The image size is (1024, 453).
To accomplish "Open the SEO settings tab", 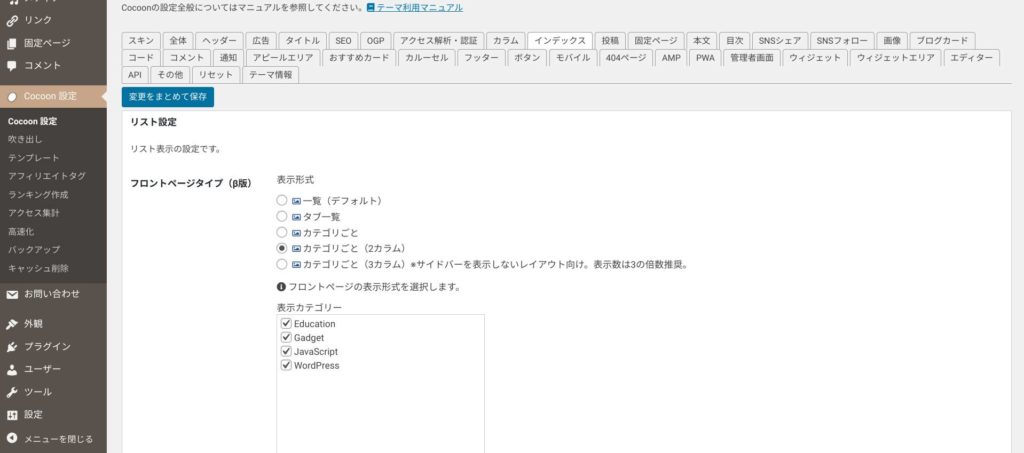I will coord(343,40).
